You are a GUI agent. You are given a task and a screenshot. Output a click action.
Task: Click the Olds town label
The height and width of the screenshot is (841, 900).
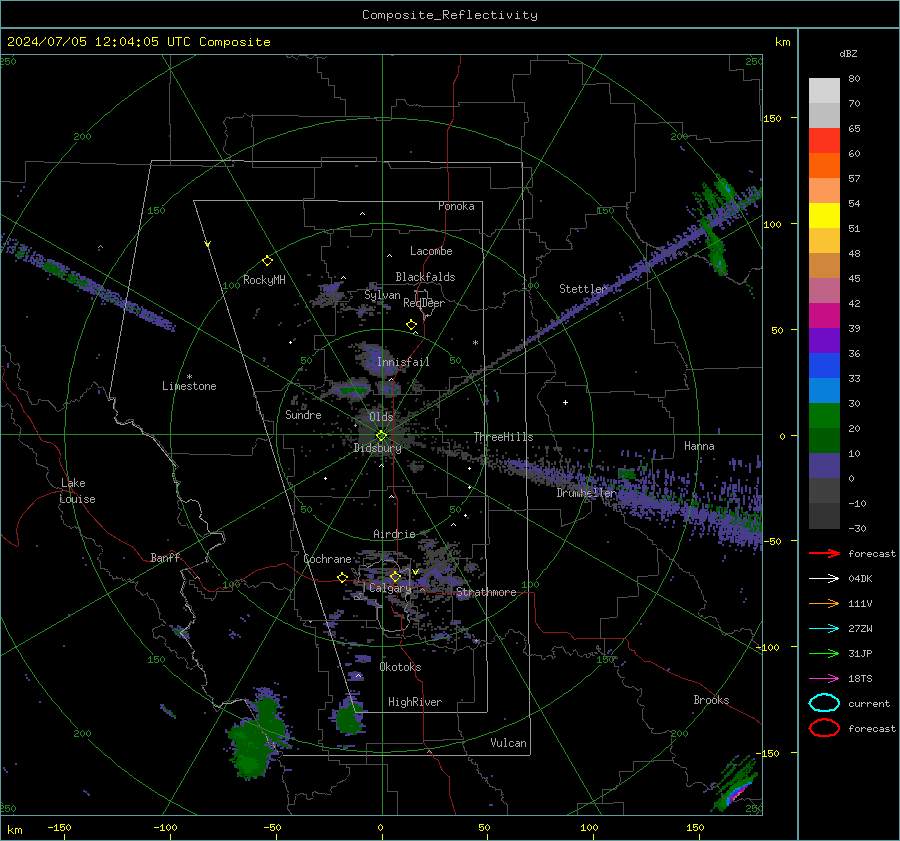point(381,417)
